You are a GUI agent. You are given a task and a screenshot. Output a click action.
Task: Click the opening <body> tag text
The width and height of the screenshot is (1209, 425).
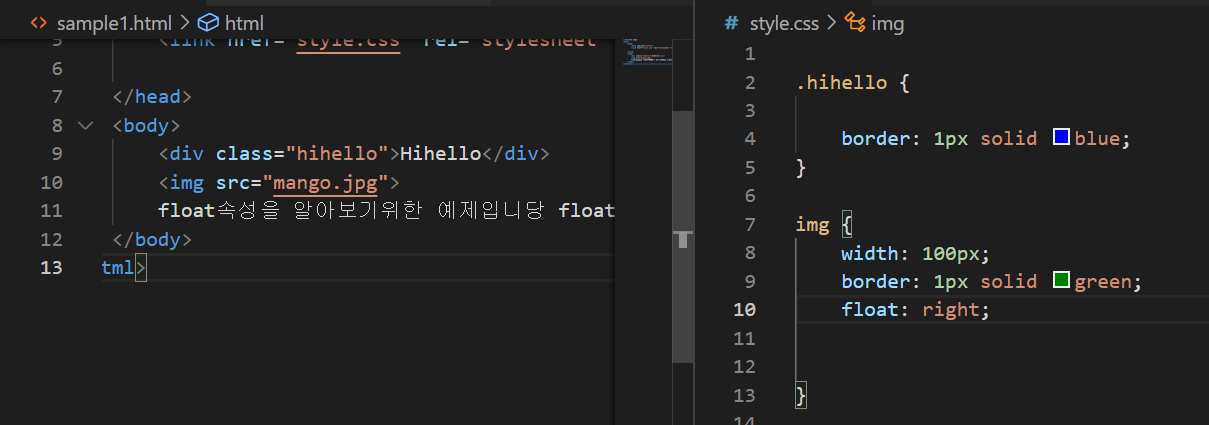[147, 126]
